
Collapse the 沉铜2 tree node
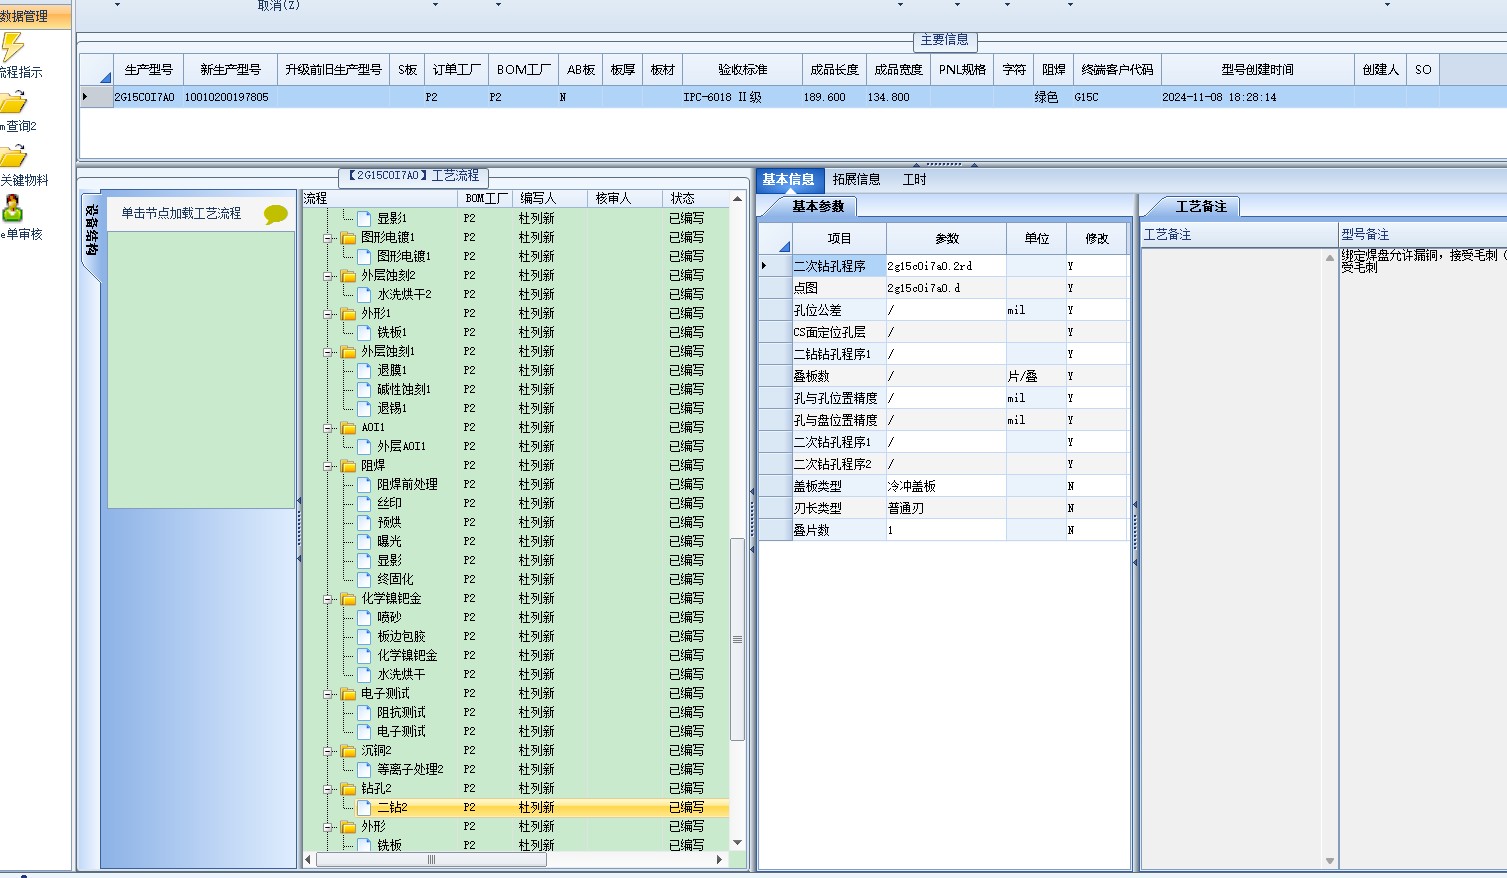coord(328,751)
